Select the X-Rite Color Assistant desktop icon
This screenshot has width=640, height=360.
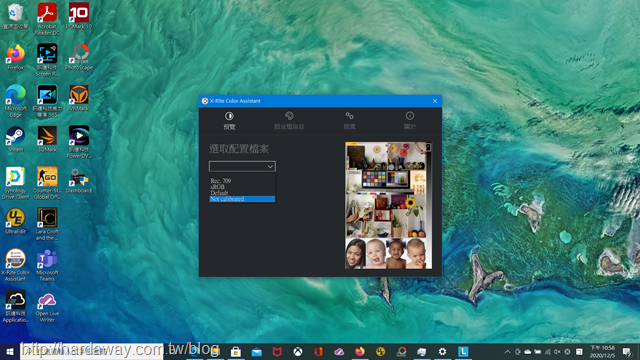tap(16, 265)
